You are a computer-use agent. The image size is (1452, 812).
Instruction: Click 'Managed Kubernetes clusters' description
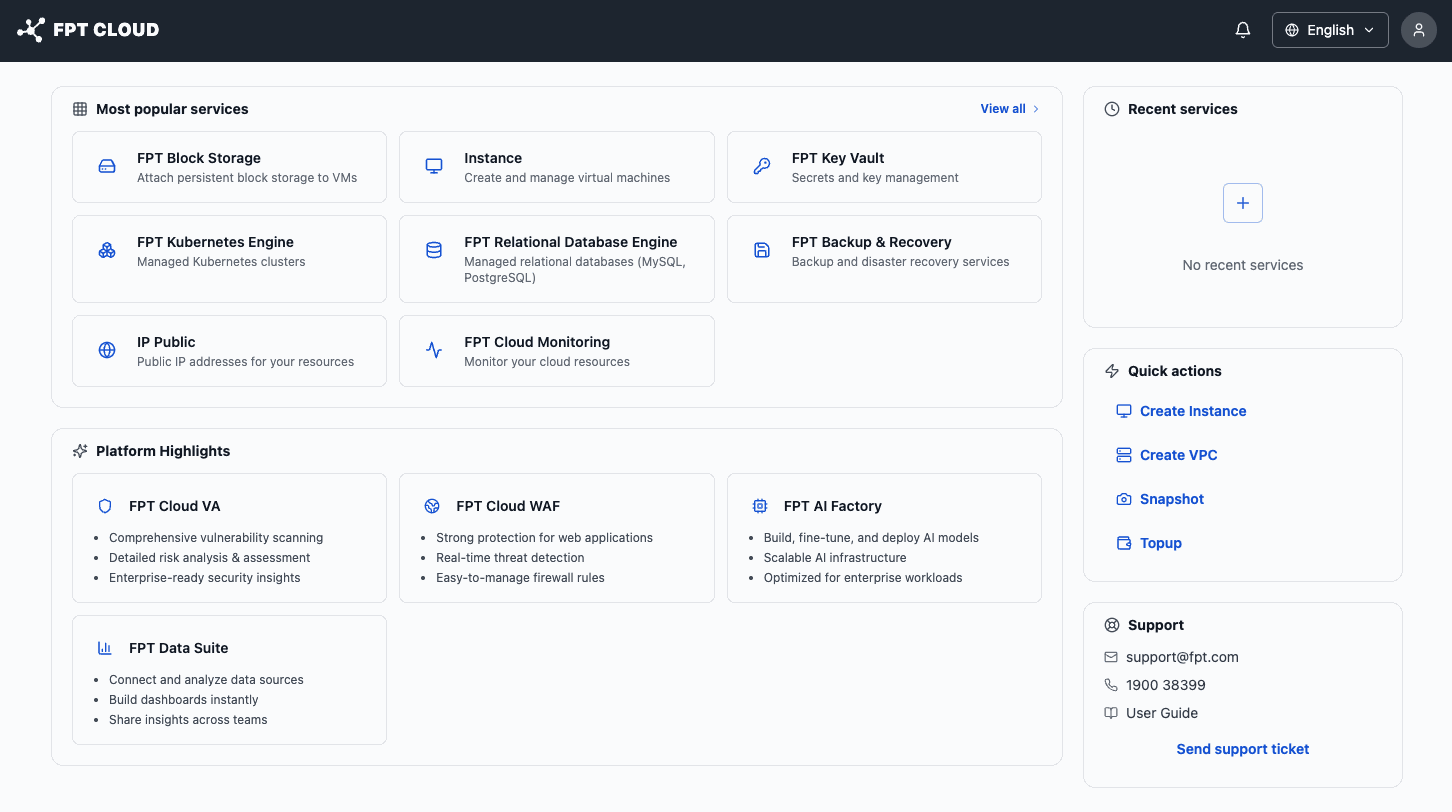point(221,262)
